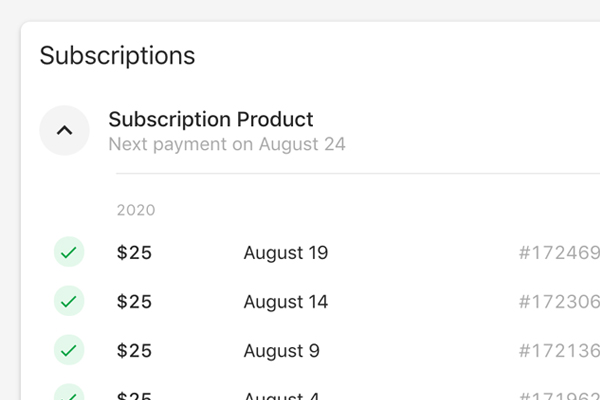Click the $25 amount for August 14
This screenshot has width=600, height=400.
134,302
